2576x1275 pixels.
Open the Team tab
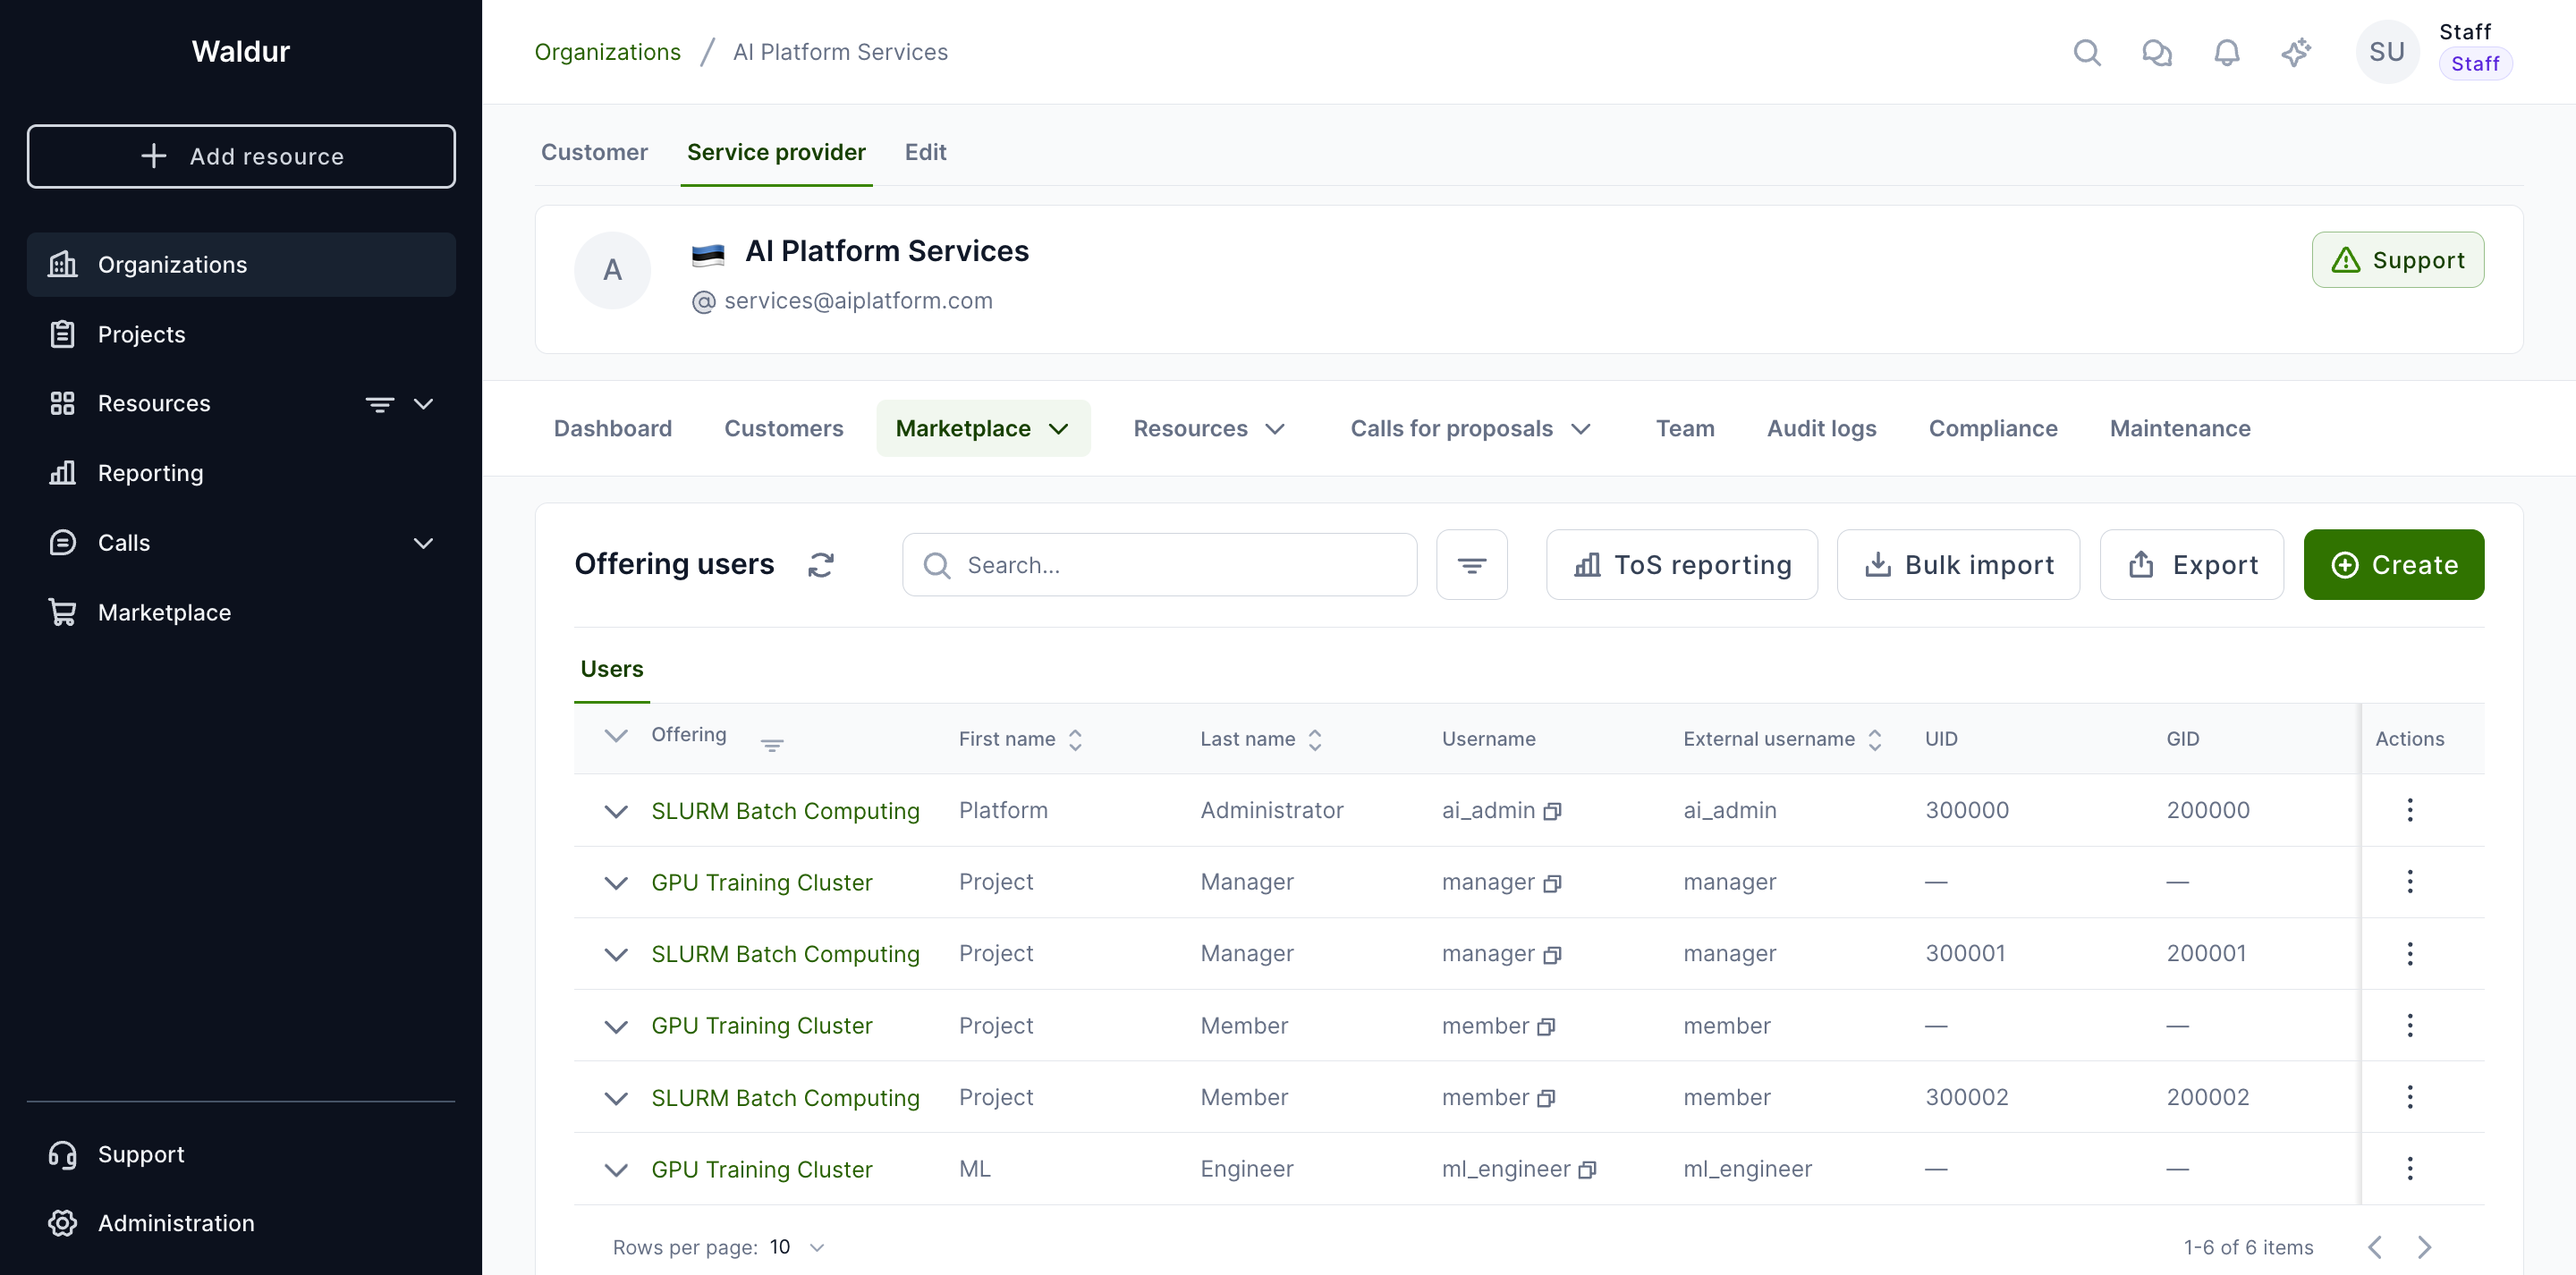[x=1685, y=429]
